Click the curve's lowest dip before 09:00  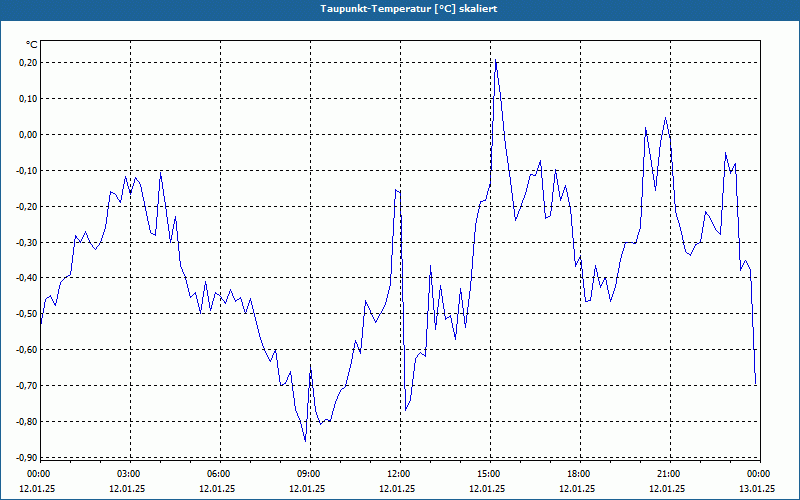click(305, 441)
